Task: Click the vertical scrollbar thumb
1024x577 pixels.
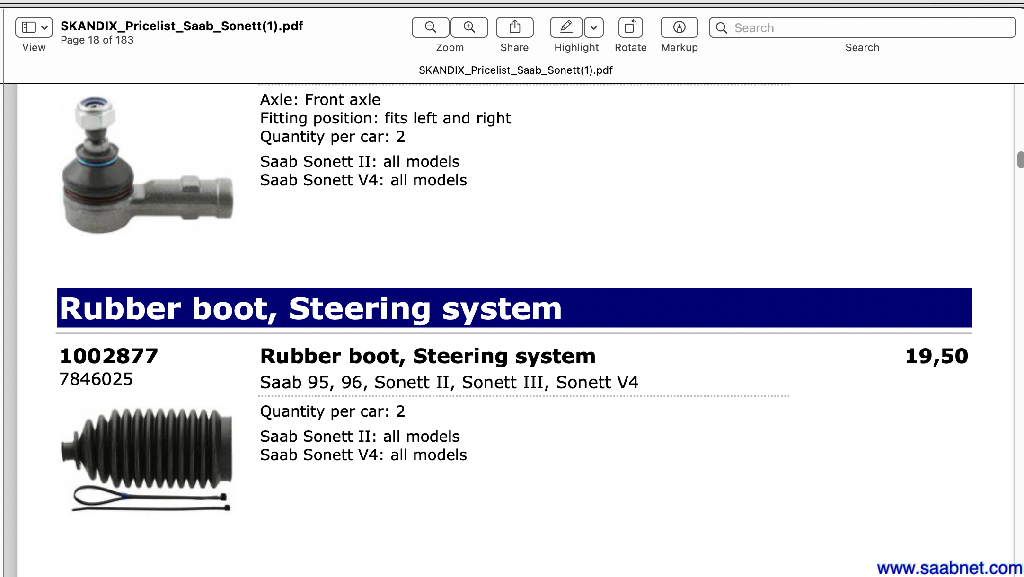Action: tap(1020, 159)
